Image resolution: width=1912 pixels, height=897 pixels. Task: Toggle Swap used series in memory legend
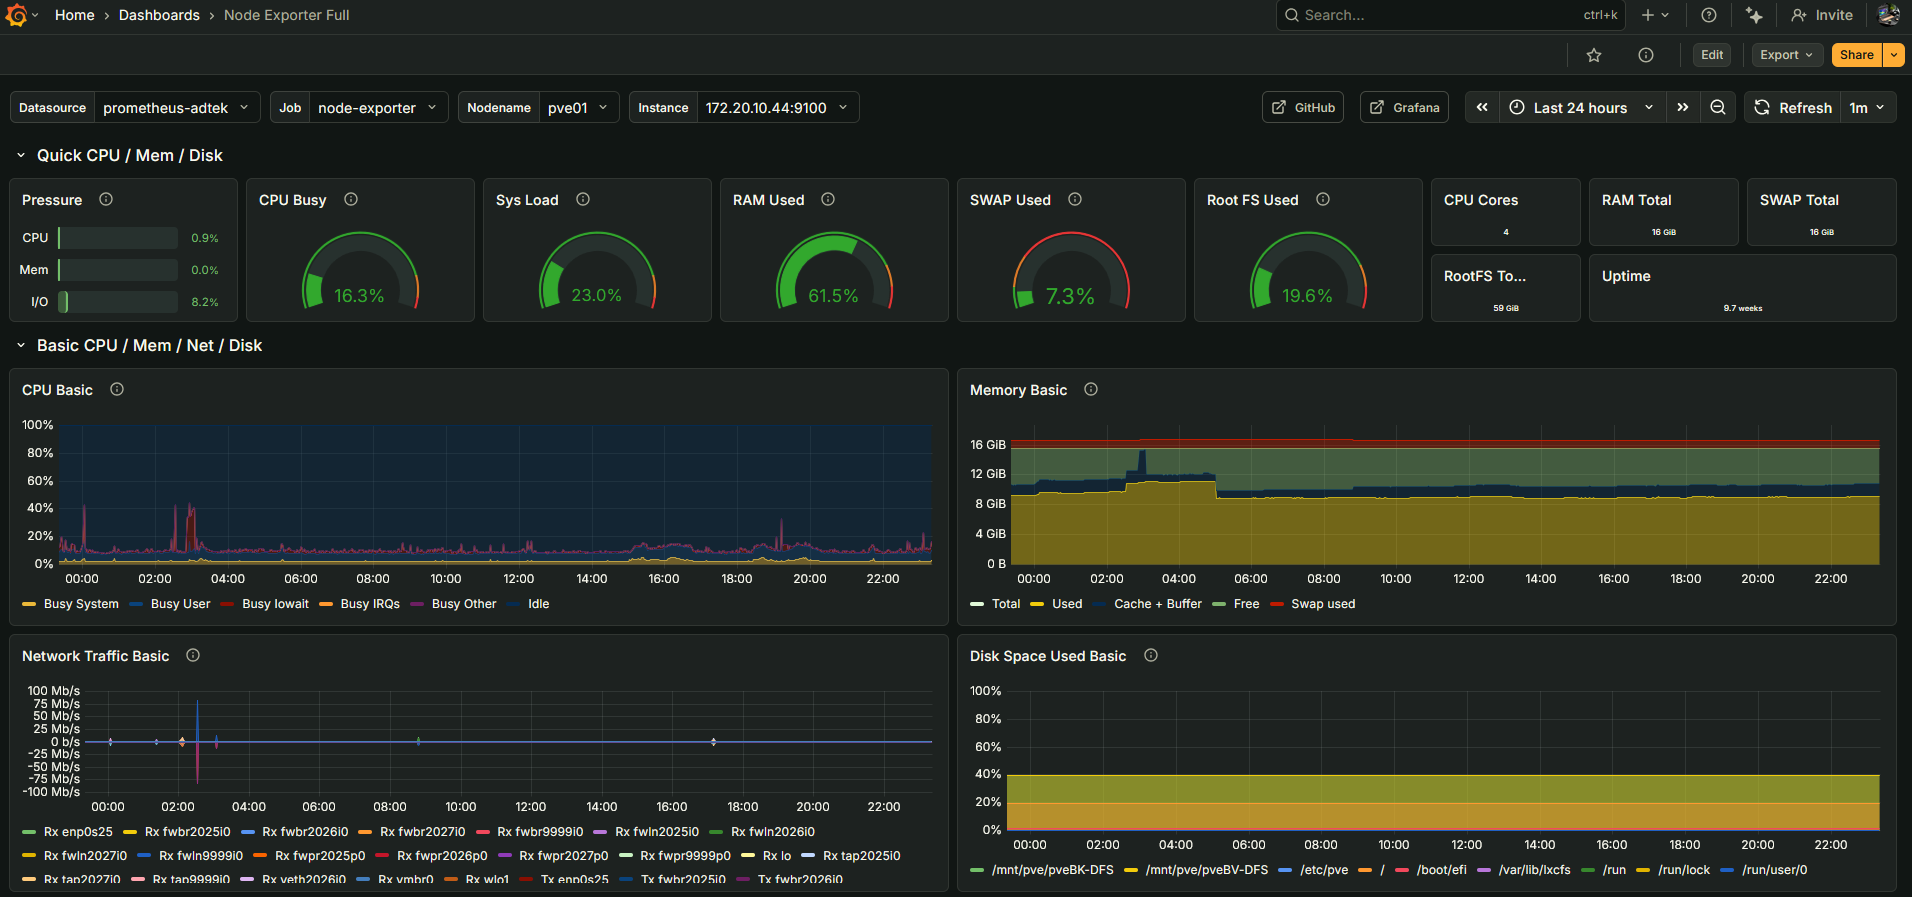[1322, 604]
